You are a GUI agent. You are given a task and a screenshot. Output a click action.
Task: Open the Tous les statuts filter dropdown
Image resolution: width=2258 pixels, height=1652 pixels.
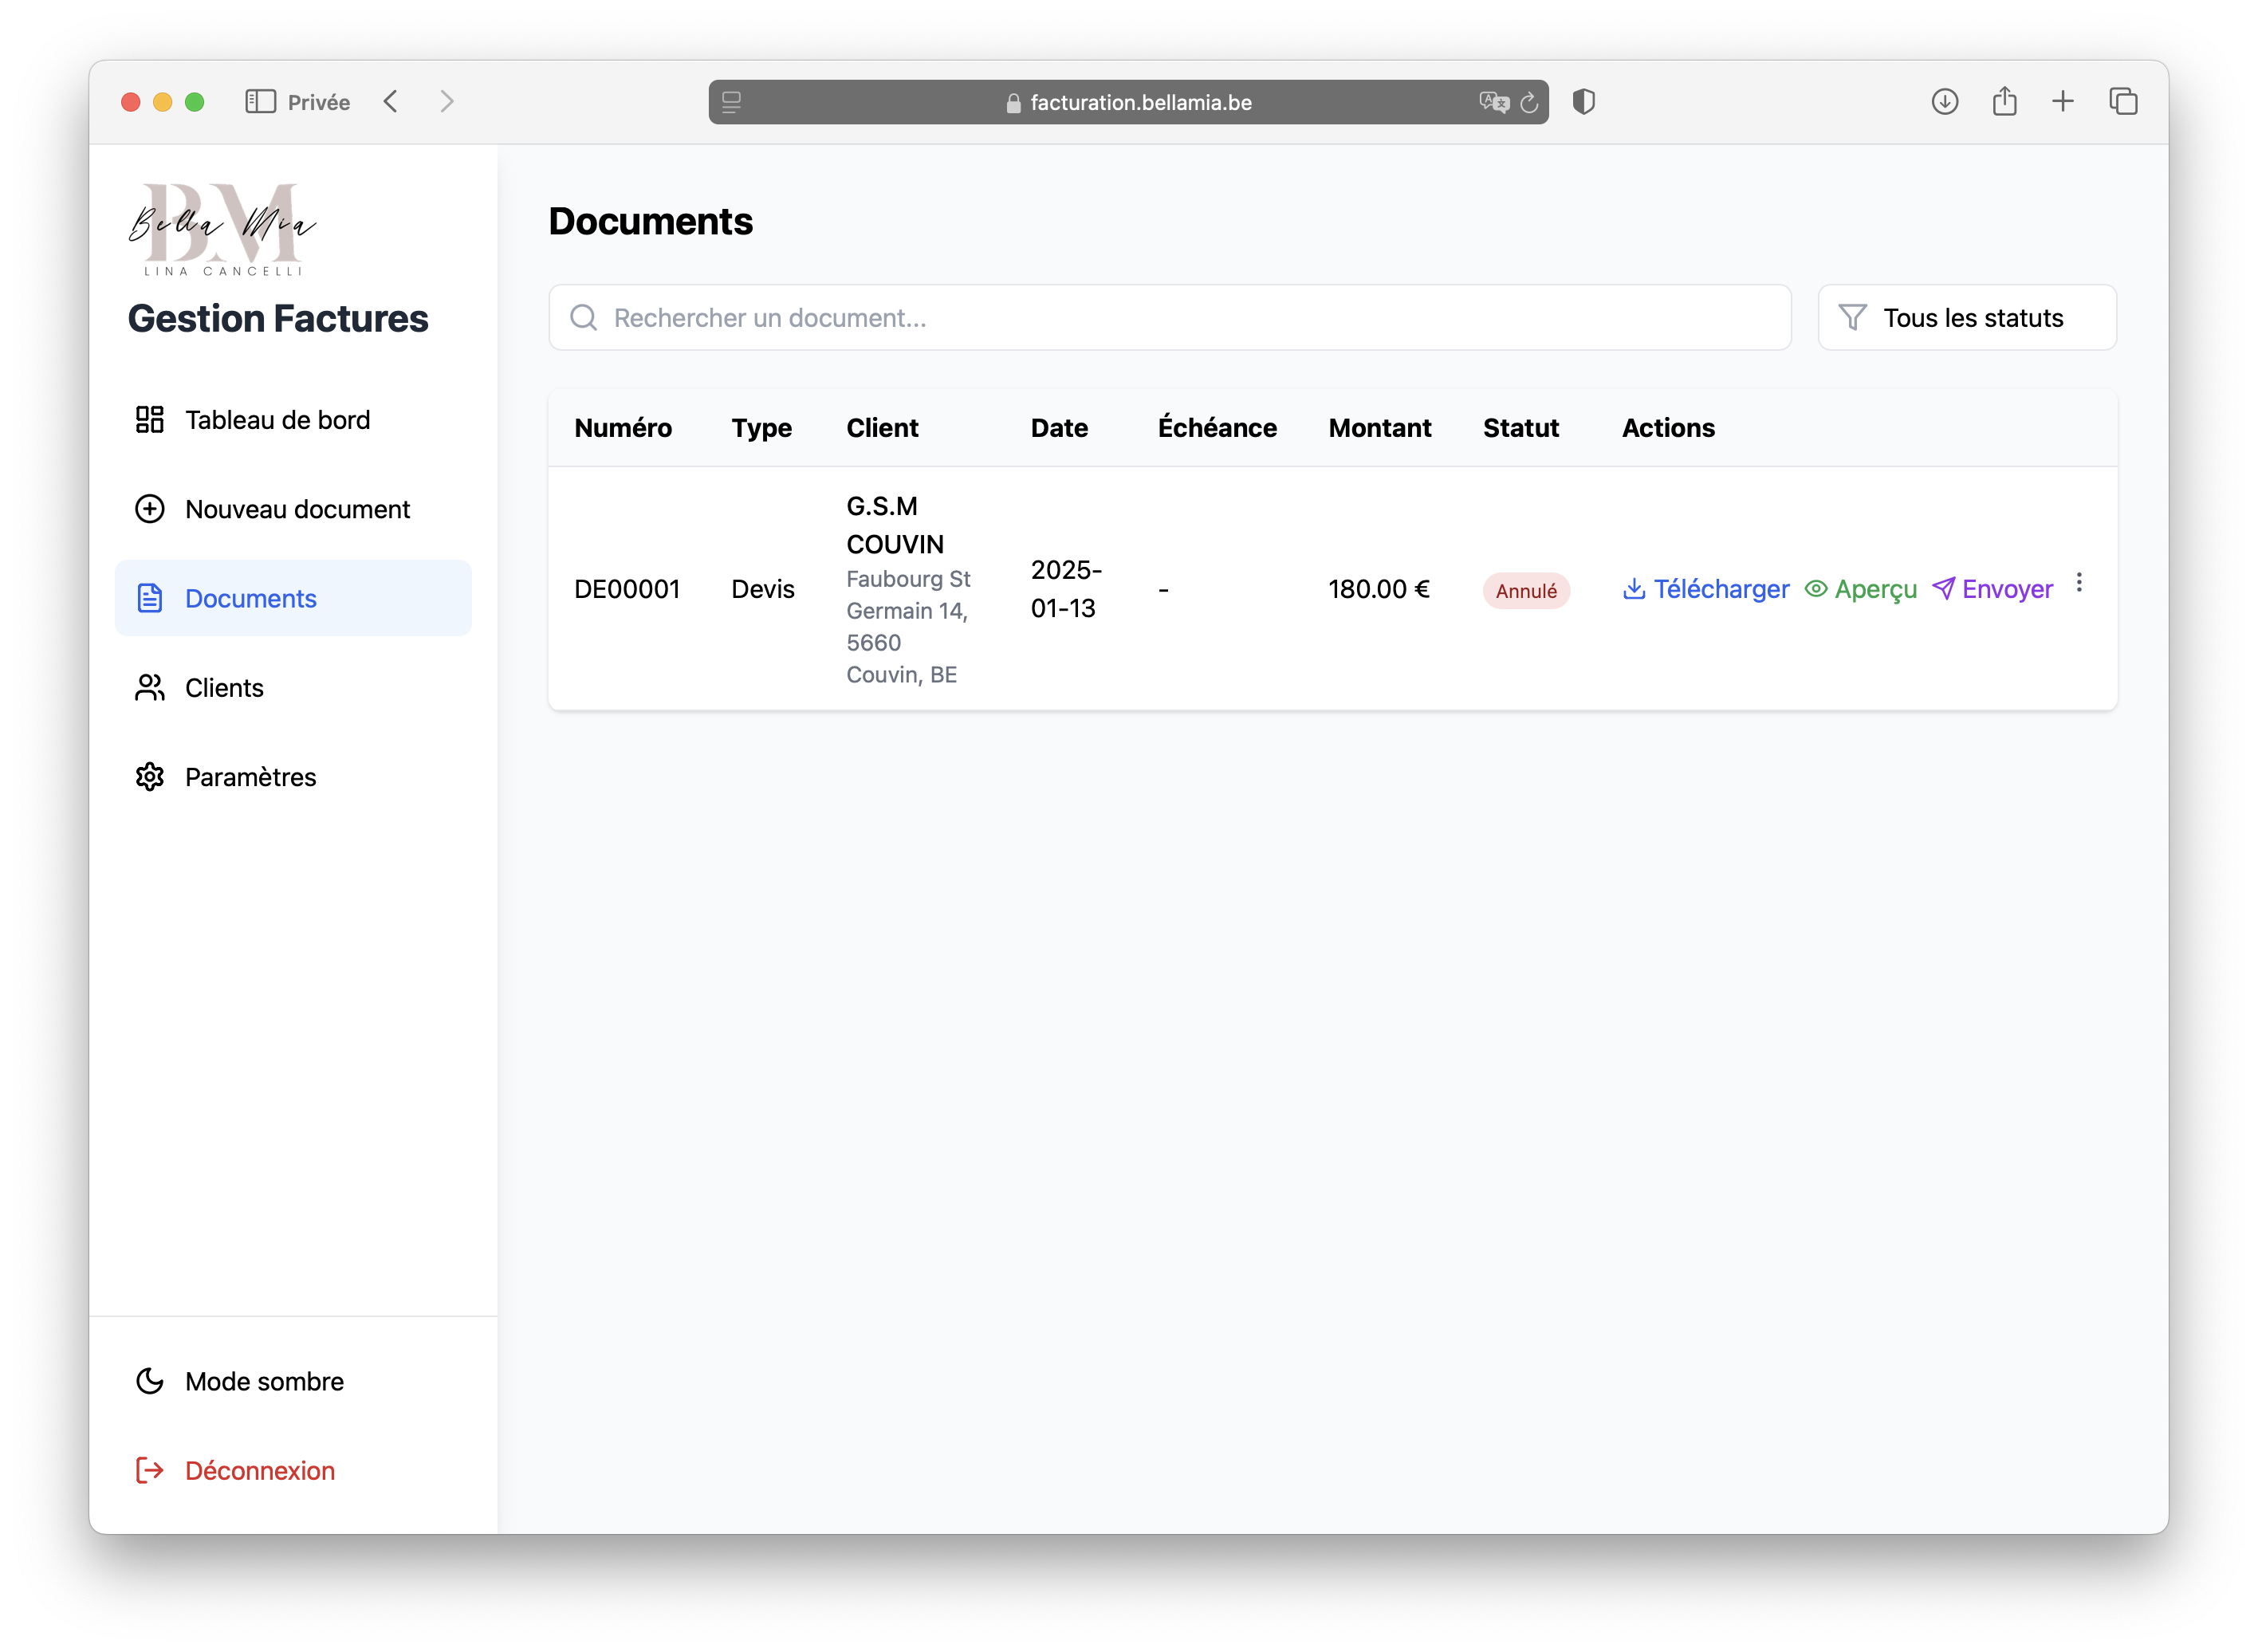(1966, 318)
